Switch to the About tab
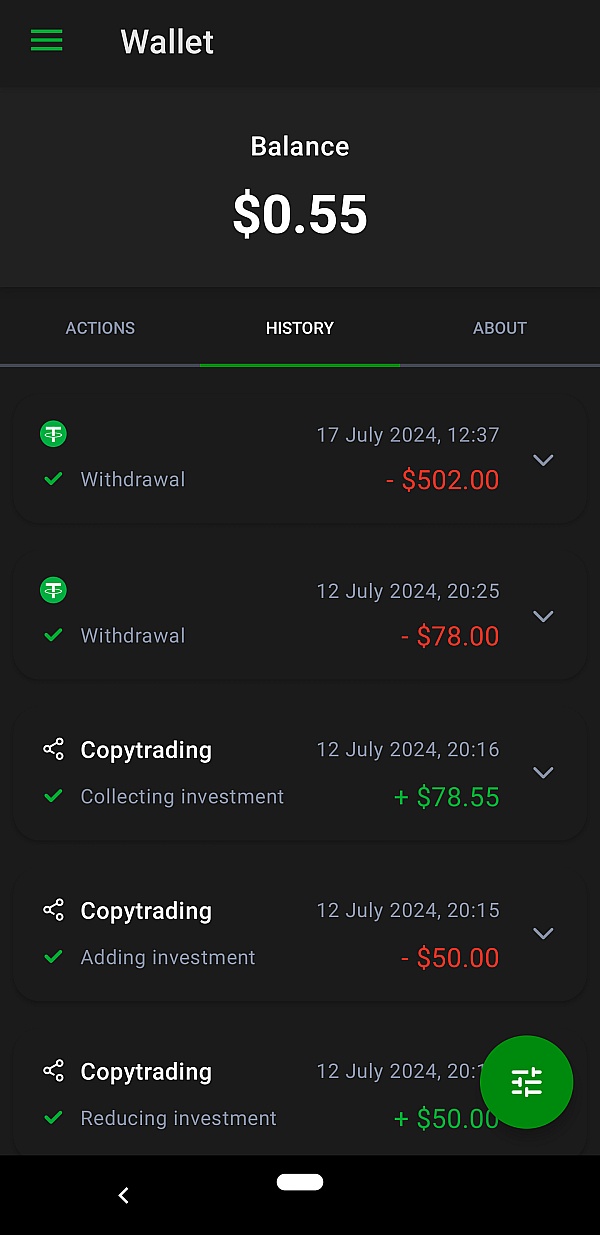The image size is (600, 1235). coord(499,328)
